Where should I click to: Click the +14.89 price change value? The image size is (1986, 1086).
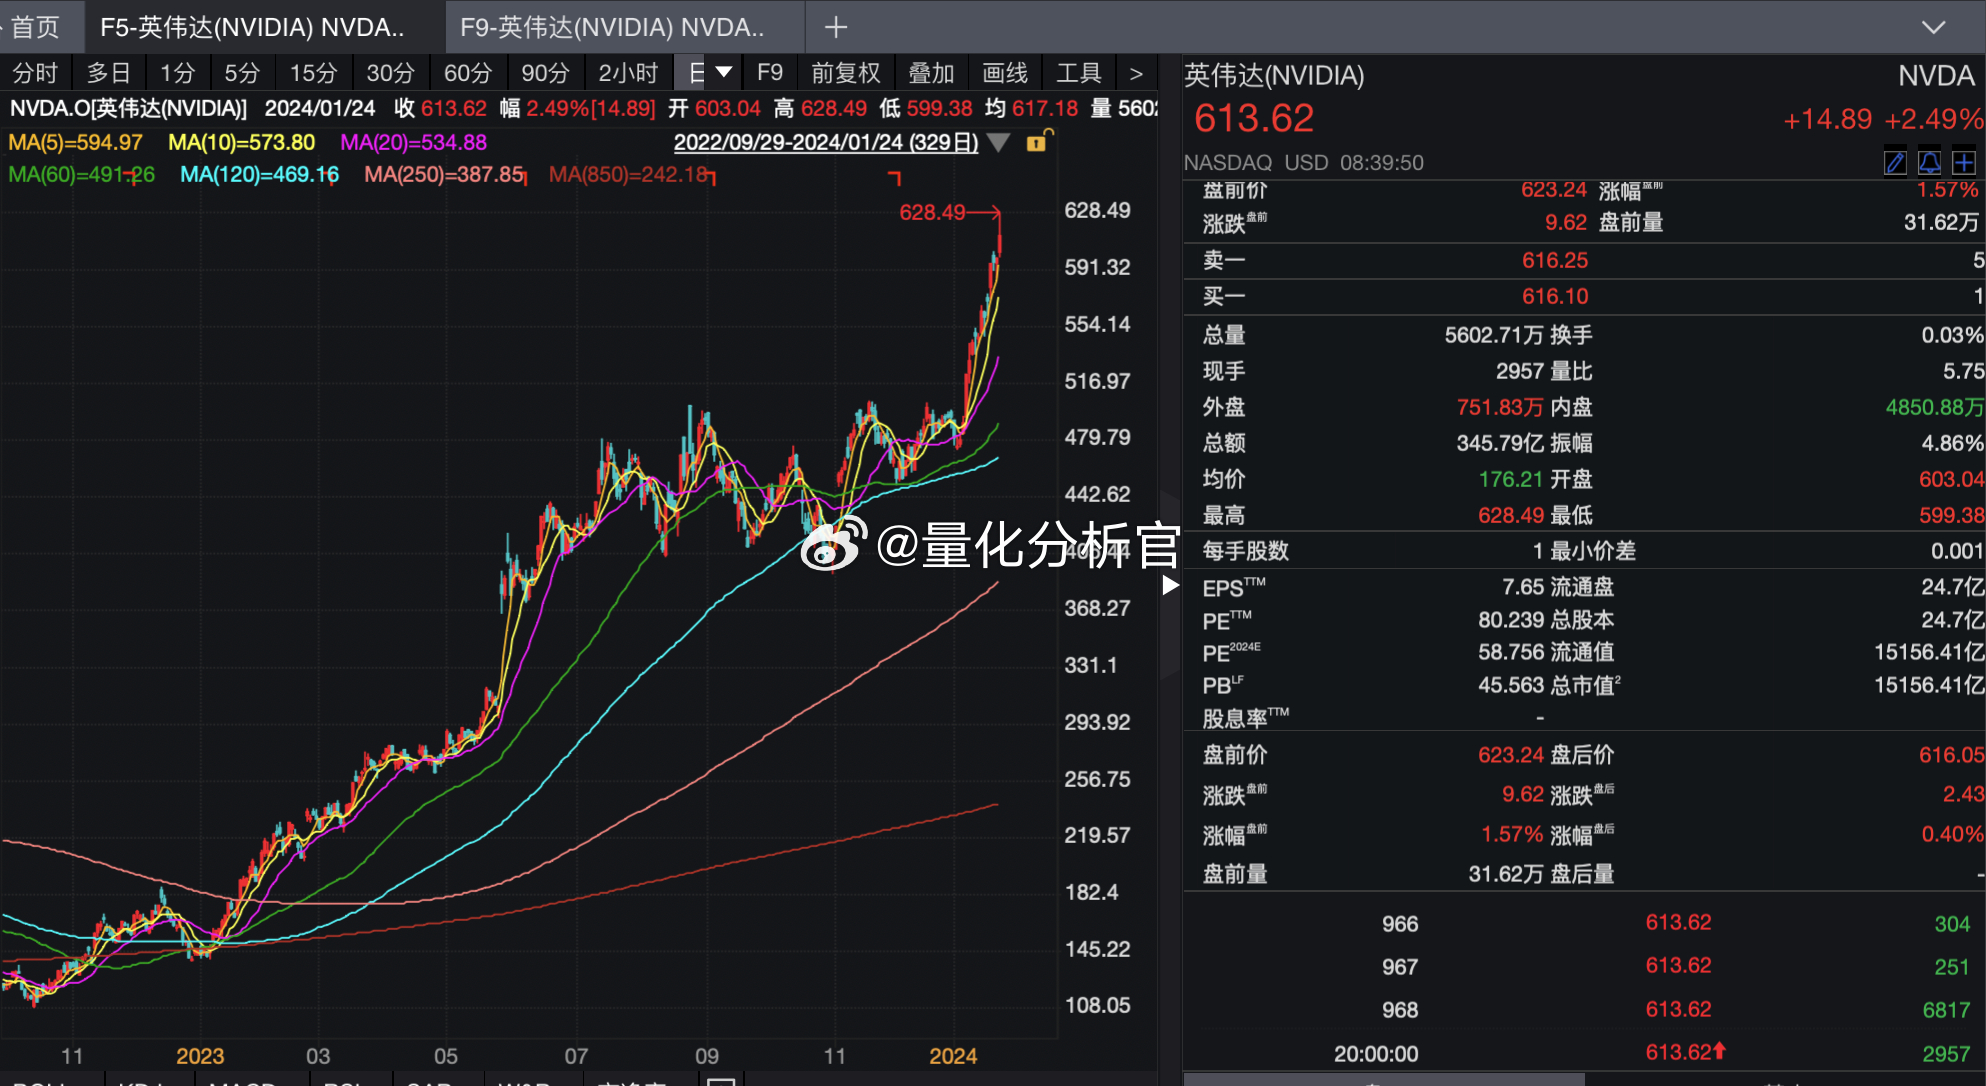click(1827, 120)
